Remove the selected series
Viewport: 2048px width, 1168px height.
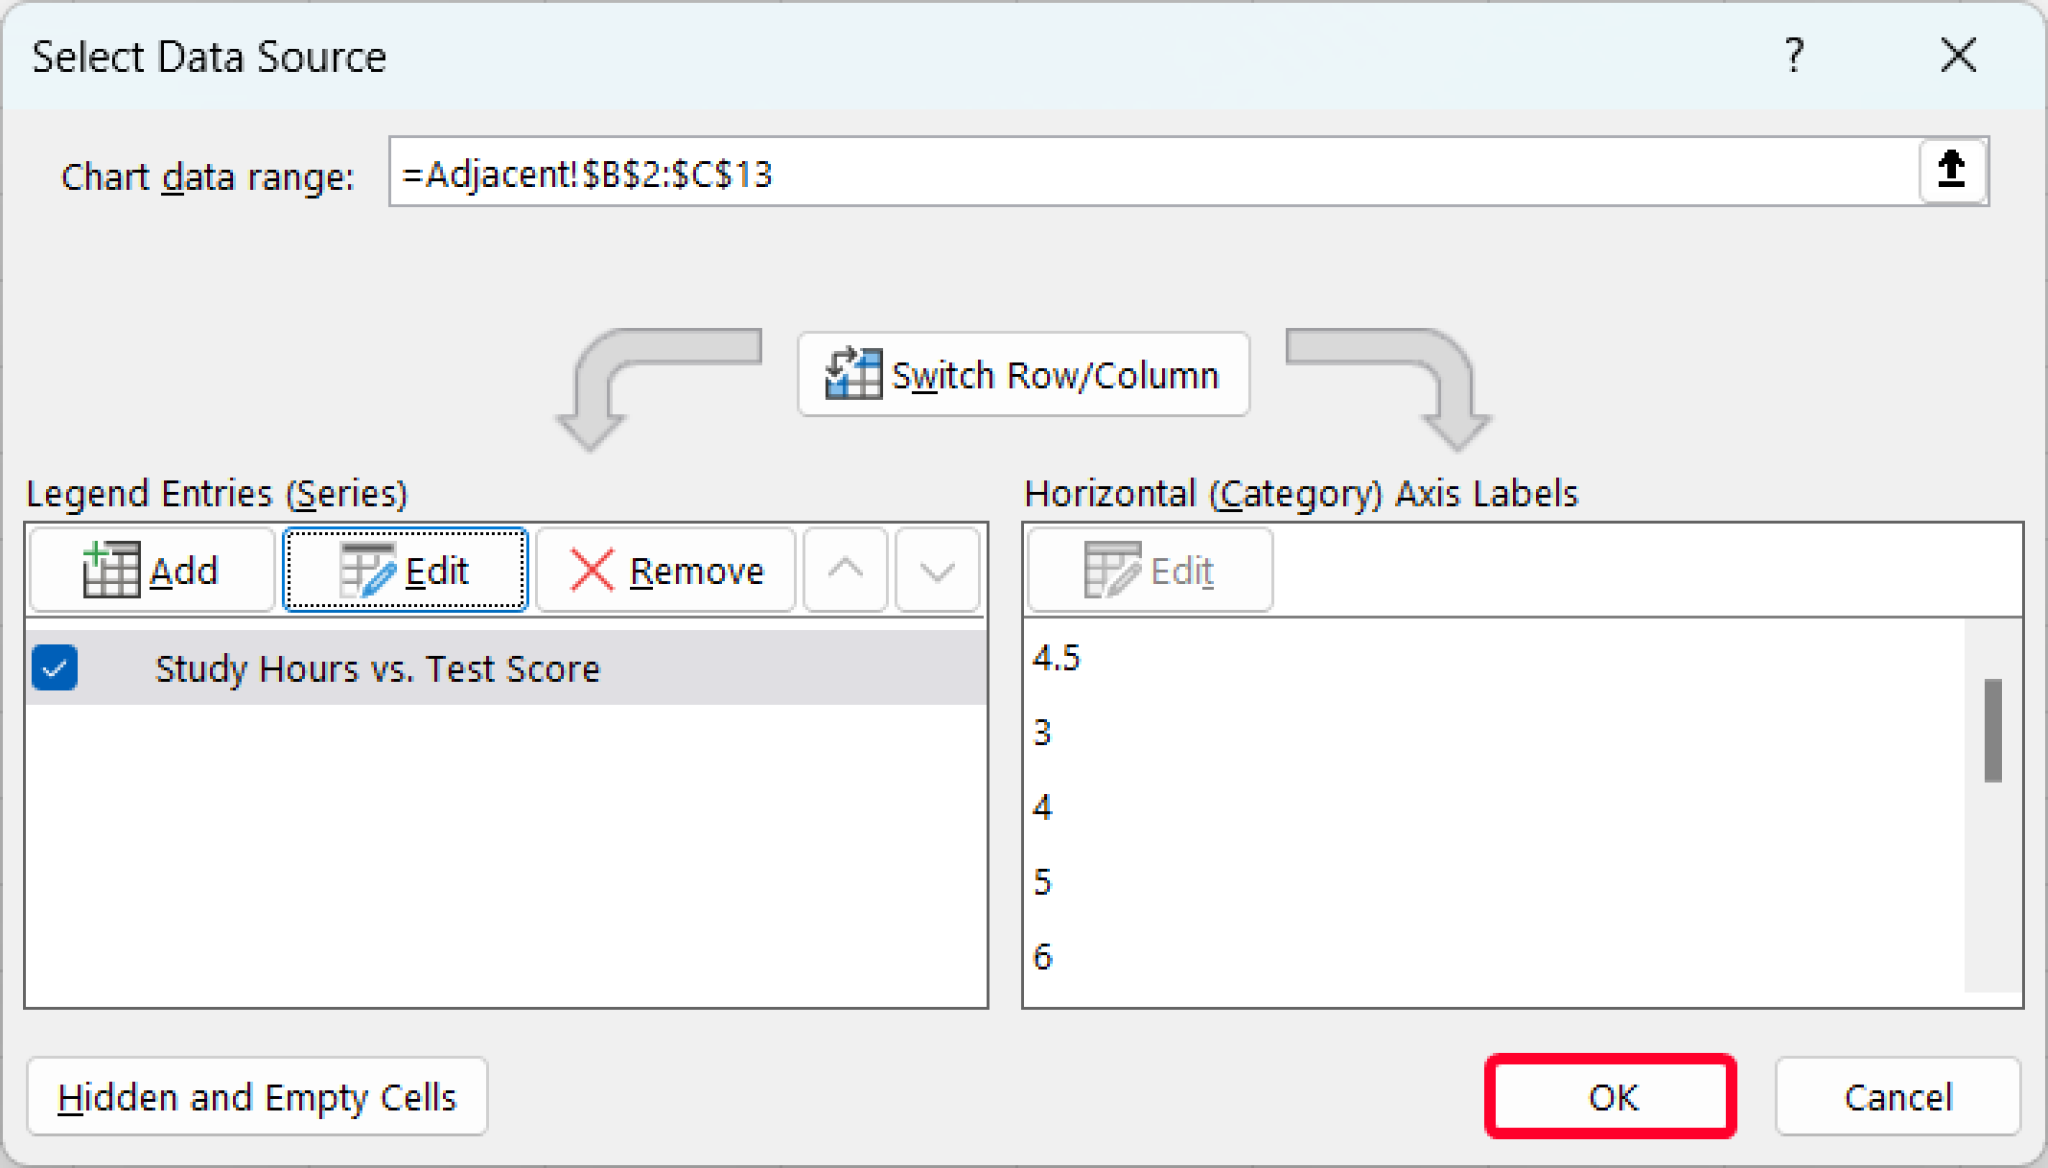coord(665,570)
